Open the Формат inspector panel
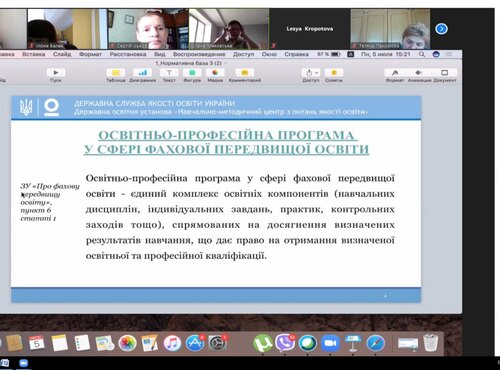The image size is (500, 370). pyautogui.click(x=395, y=73)
